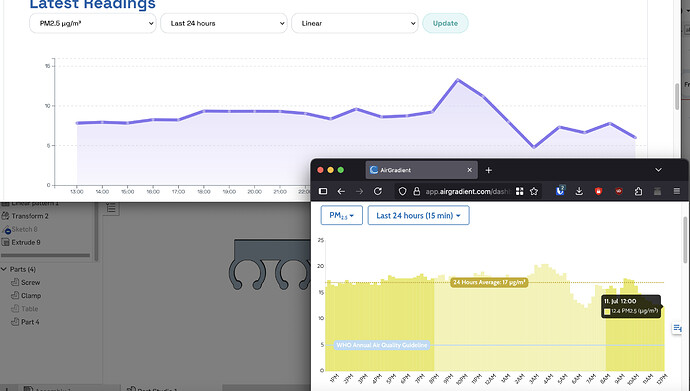The height and width of the screenshot is (391, 690).
Task: Open the browser extensions puzzle icon
Action: click(x=638, y=191)
